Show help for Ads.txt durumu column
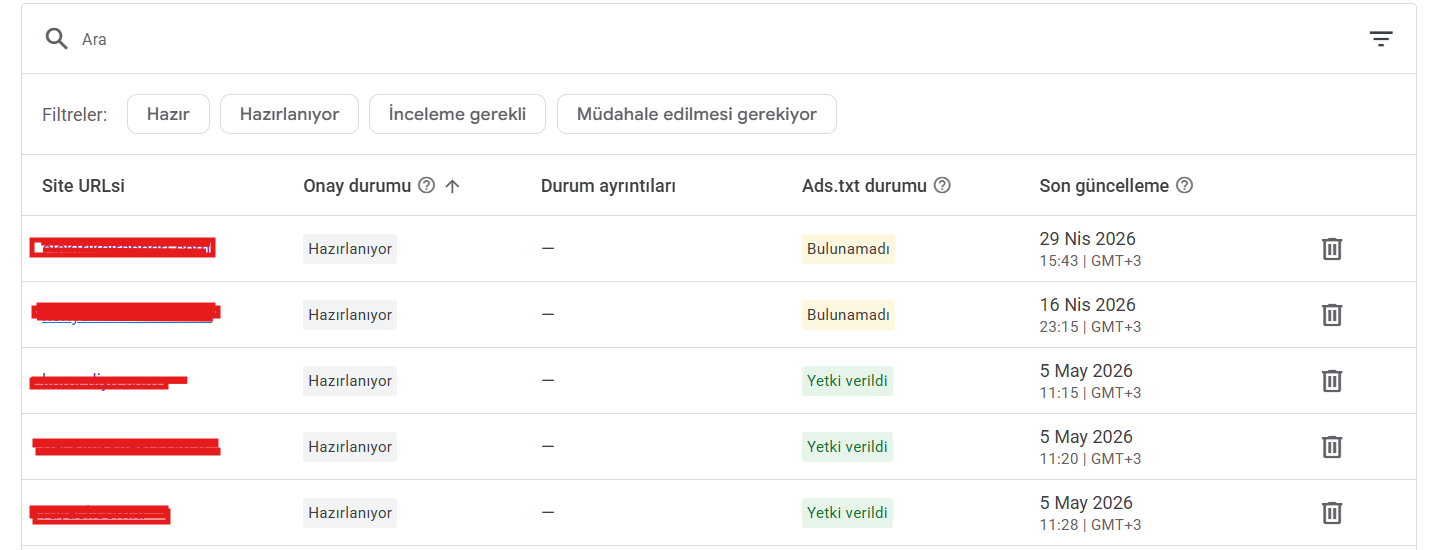 942,186
